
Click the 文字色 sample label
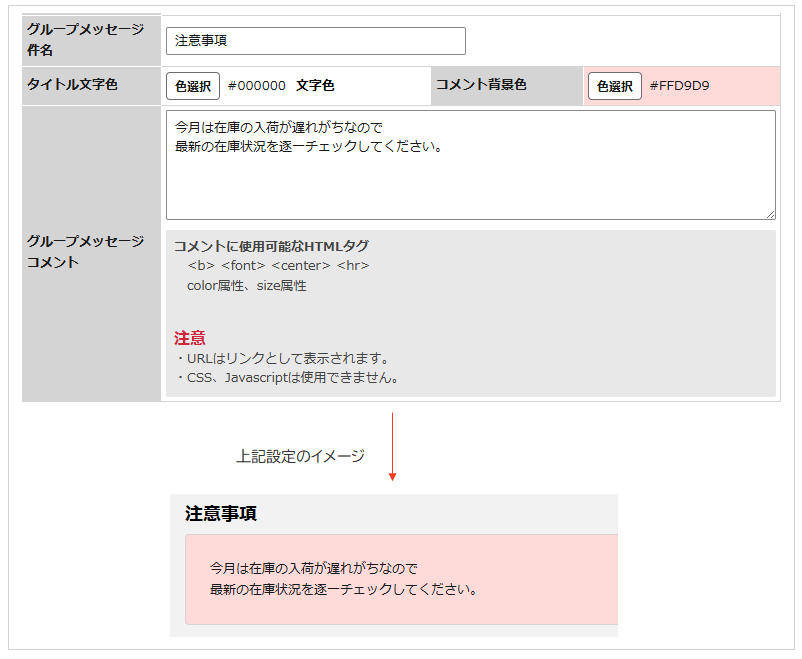tap(315, 85)
